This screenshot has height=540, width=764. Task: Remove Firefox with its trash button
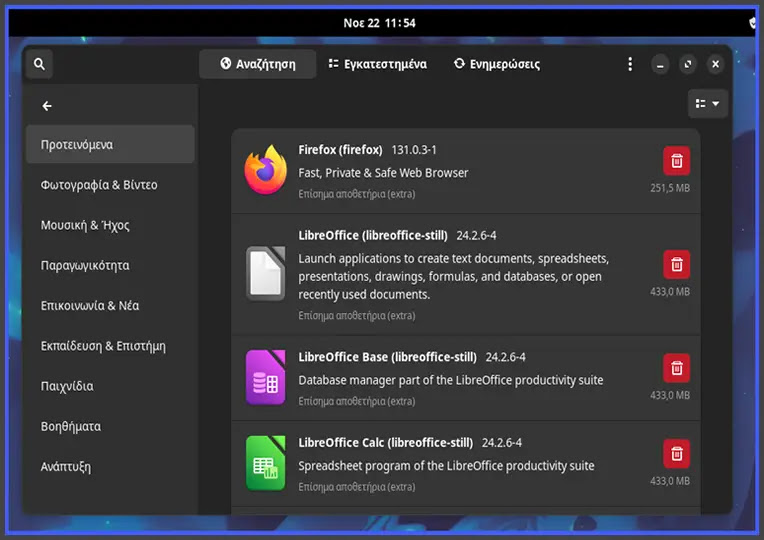pyautogui.click(x=676, y=161)
